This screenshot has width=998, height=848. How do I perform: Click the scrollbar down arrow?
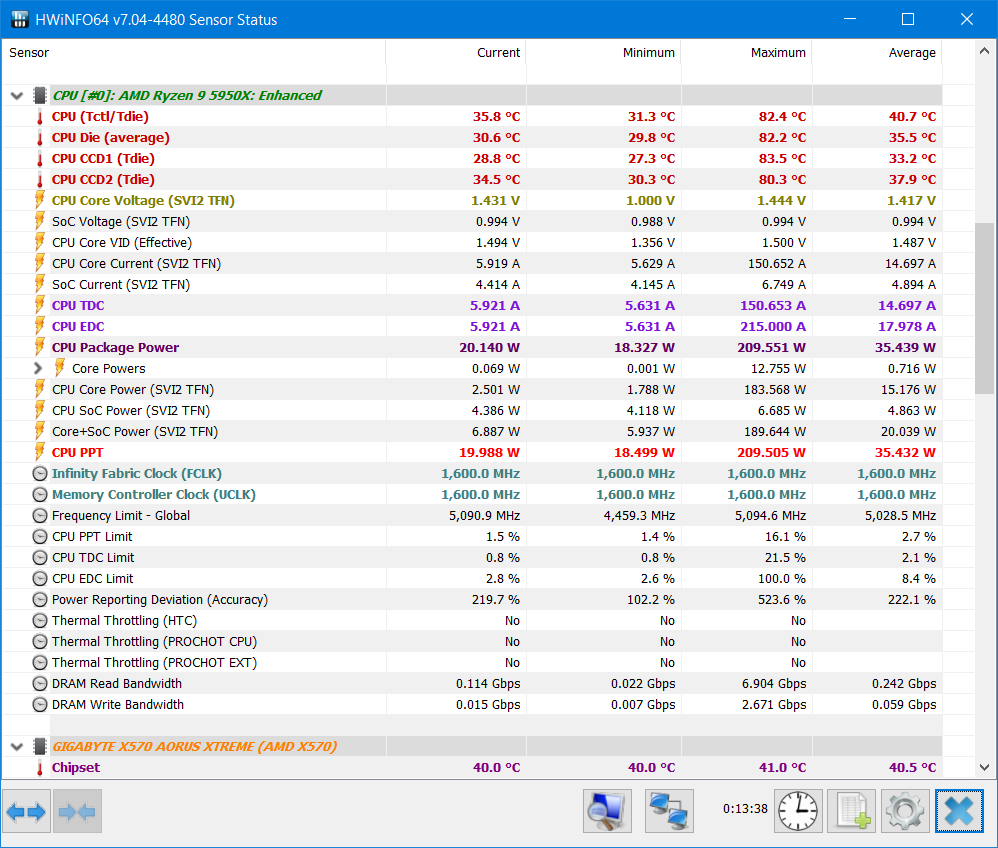(984, 767)
